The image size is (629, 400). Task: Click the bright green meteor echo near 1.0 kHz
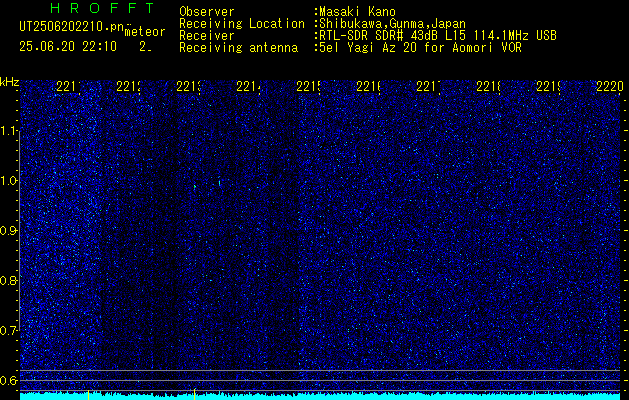pos(195,186)
